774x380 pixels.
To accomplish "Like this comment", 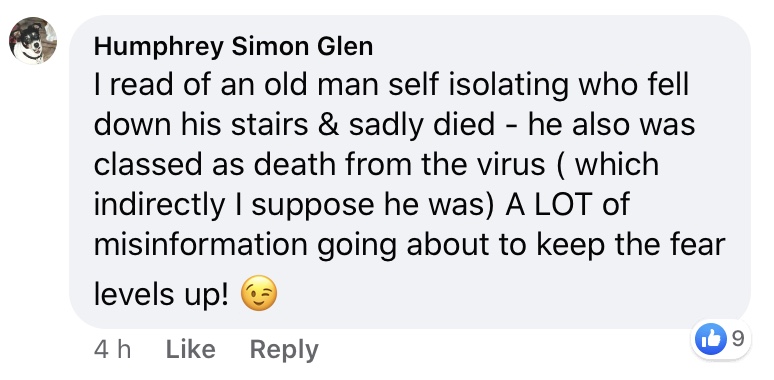I will [x=191, y=349].
